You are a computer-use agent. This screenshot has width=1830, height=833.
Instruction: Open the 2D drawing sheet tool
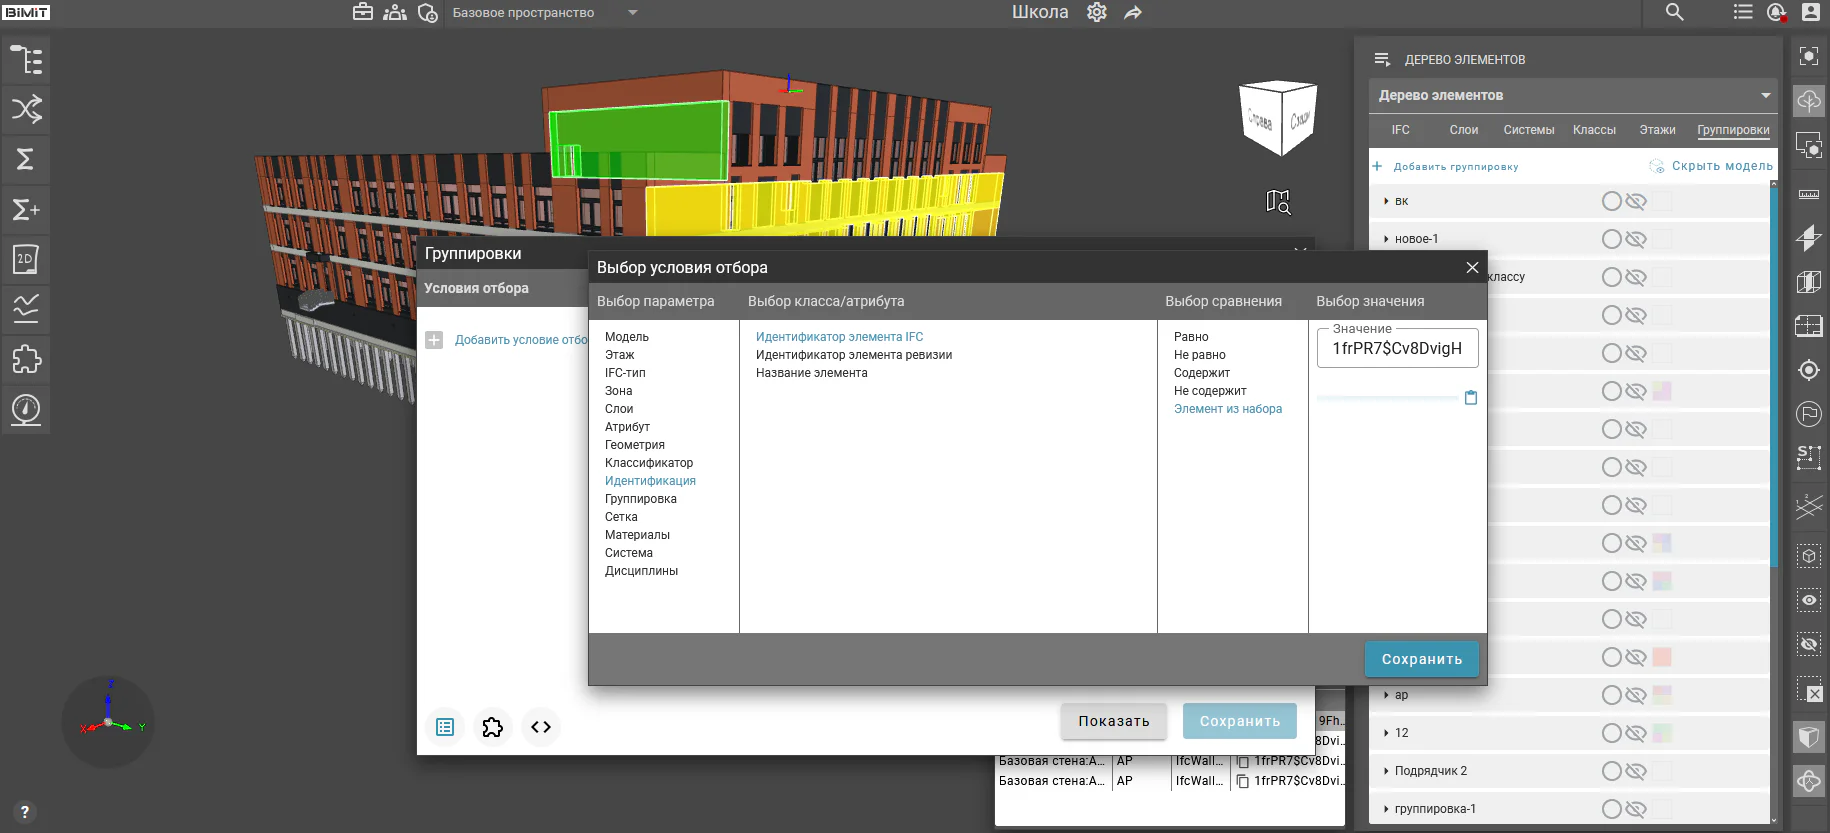click(26, 259)
